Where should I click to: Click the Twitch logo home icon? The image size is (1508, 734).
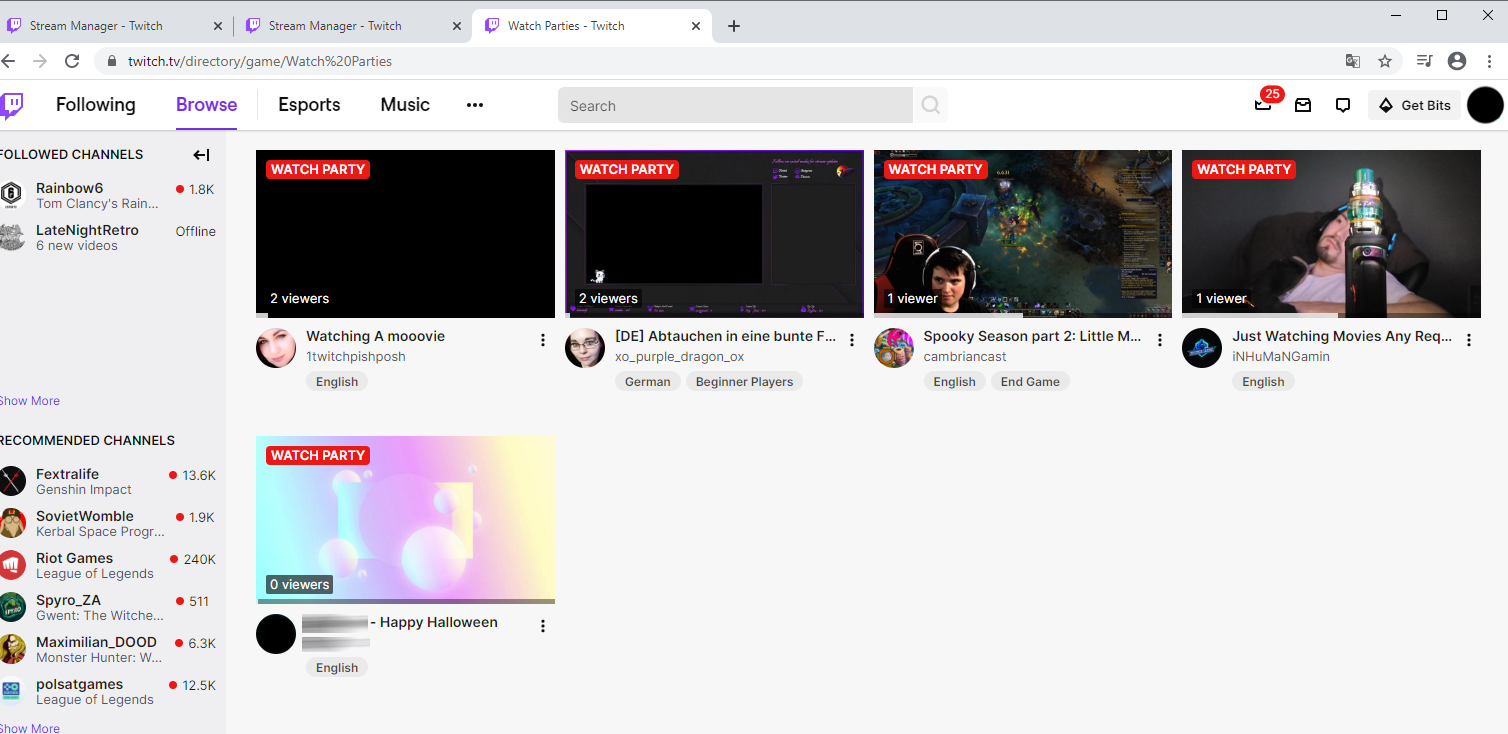click(12, 105)
